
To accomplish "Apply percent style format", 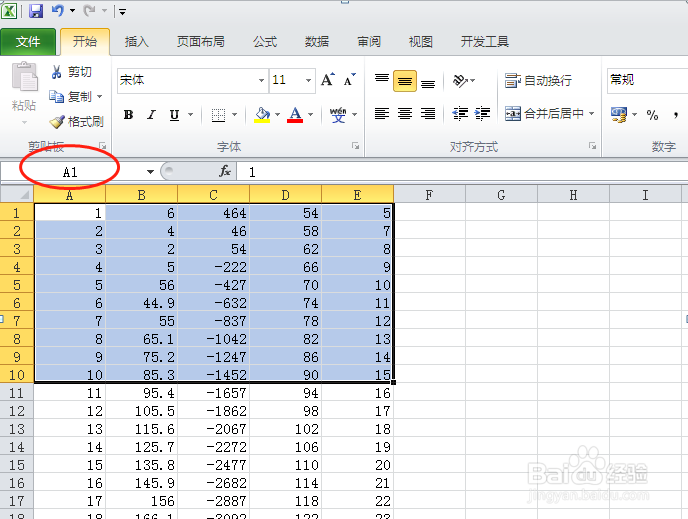I will coord(652,115).
